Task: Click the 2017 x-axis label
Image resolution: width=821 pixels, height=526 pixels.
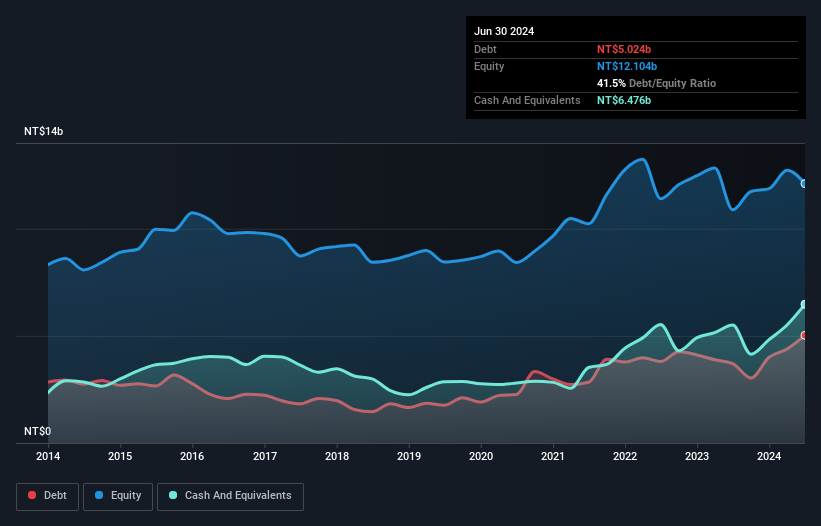Action: [x=265, y=456]
